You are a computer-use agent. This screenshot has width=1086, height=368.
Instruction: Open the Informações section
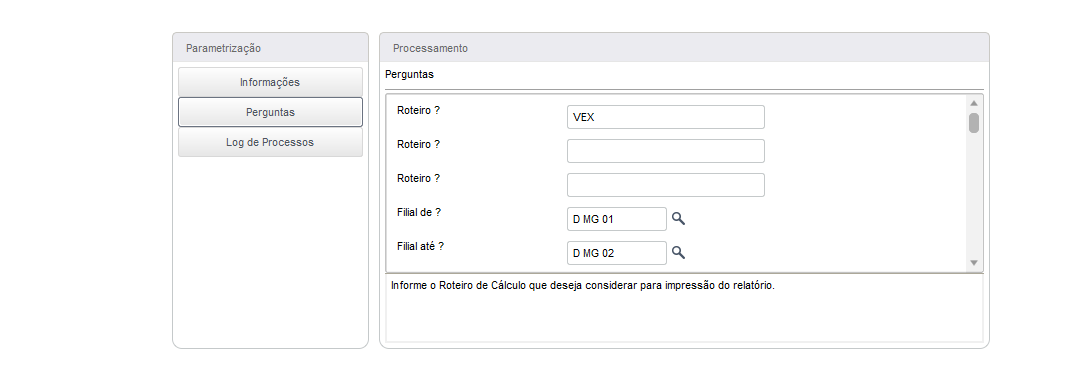tap(270, 82)
